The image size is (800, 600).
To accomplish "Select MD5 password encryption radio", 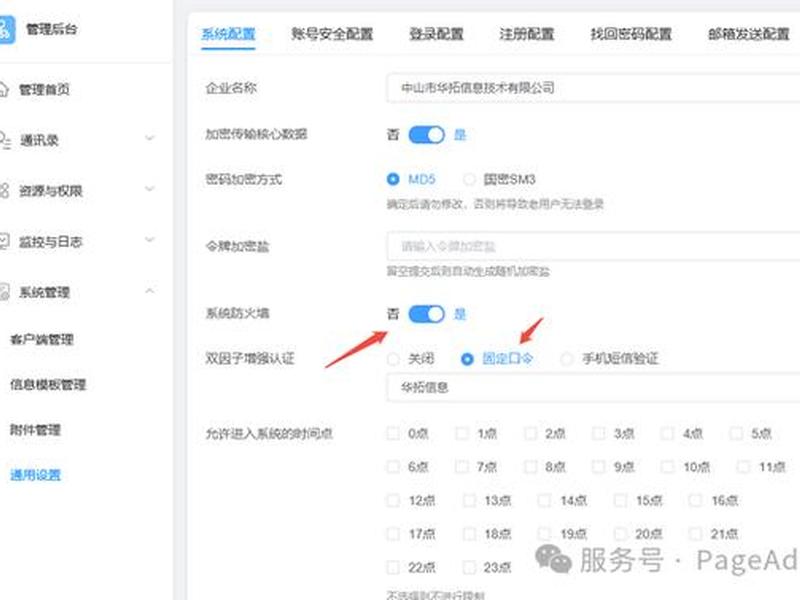I will pyautogui.click(x=393, y=179).
